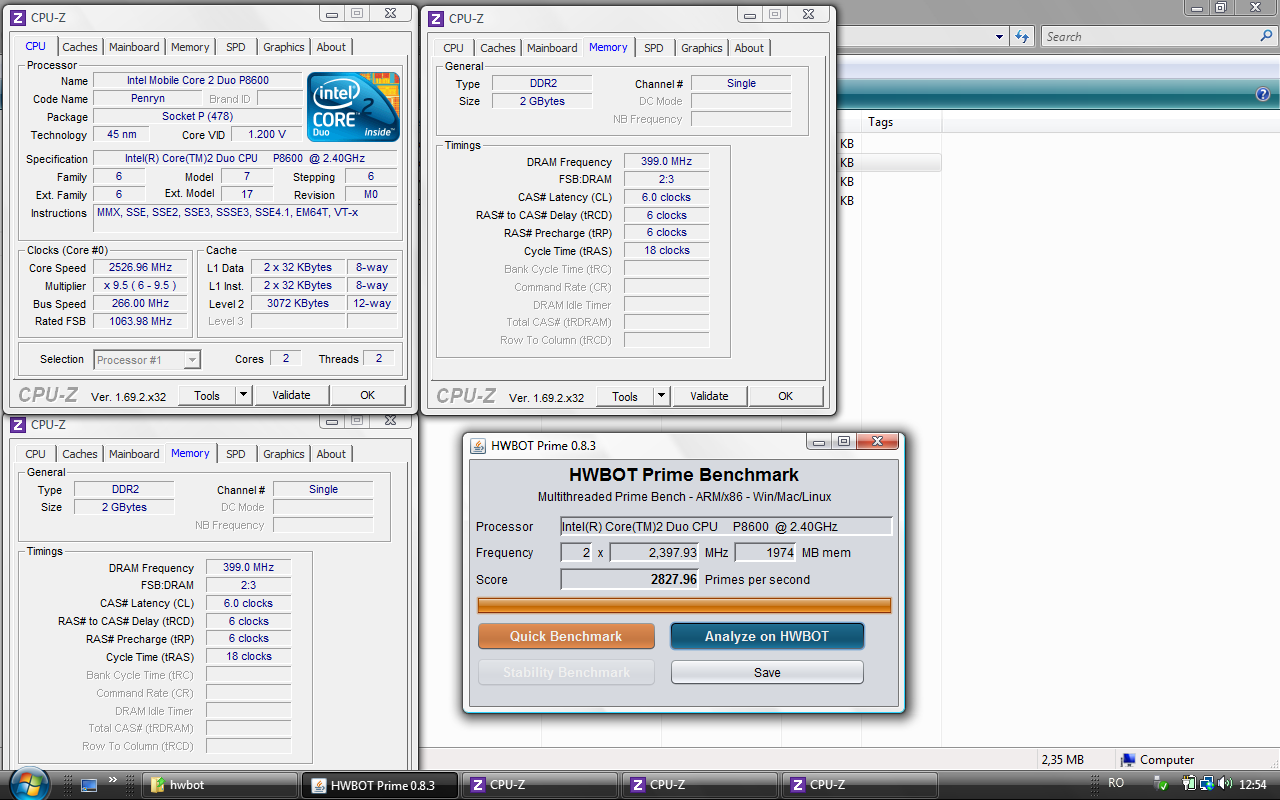Click OK in CPU-tab window
Image resolution: width=1280 pixels, height=800 pixels.
(x=368, y=395)
